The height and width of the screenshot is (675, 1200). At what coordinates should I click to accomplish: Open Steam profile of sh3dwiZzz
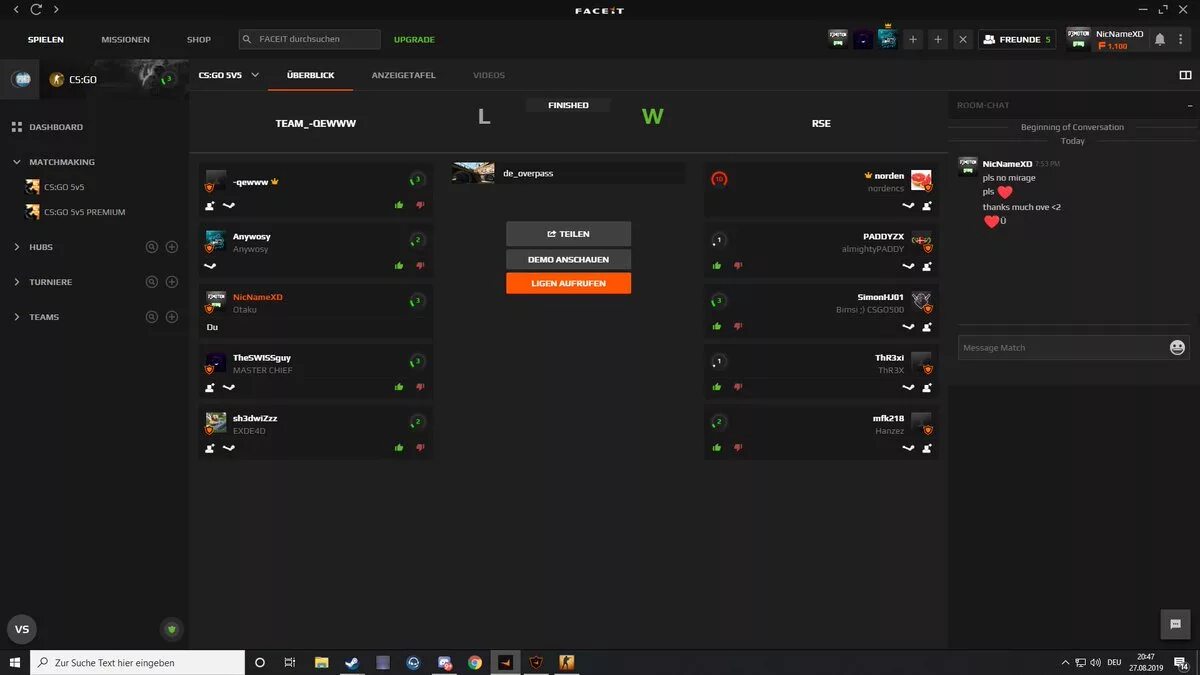tap(229, 447)
